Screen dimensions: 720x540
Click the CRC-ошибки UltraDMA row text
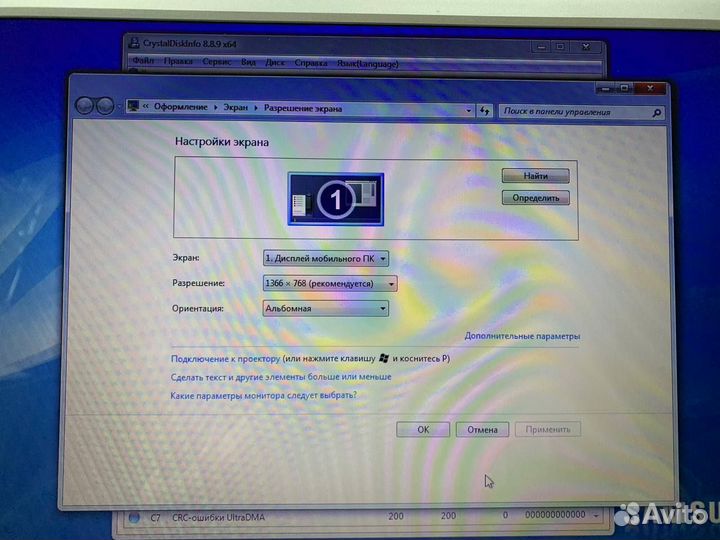click(219, 518)
